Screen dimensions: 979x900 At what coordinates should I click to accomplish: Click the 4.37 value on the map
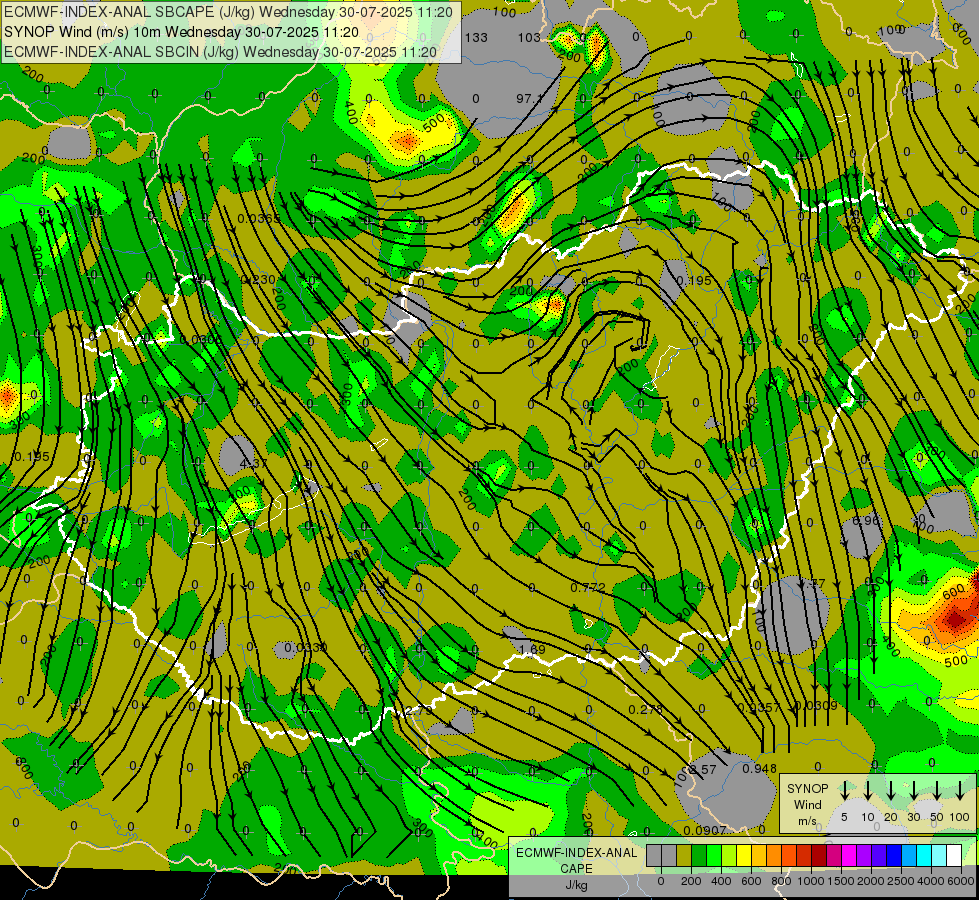pos(253,463)
